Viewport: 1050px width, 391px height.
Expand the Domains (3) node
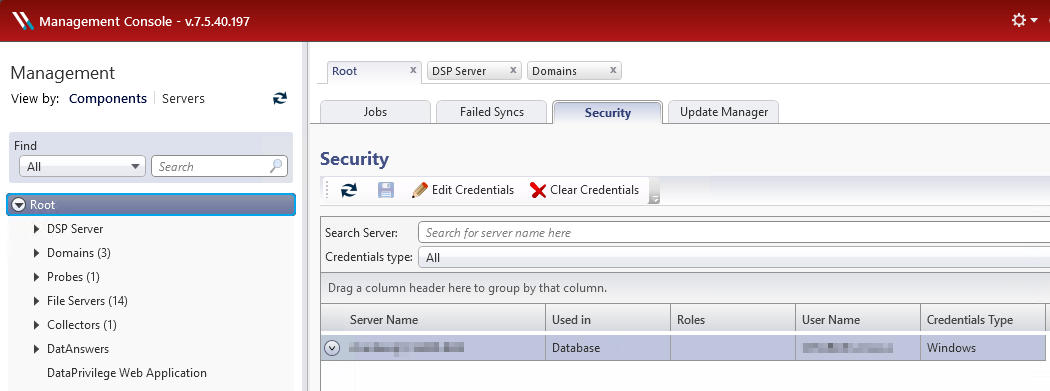[x=36, y=253]
